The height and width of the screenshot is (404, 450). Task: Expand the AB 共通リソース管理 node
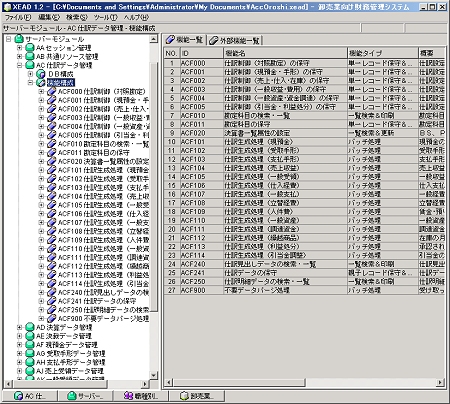[x=19, y=57]
